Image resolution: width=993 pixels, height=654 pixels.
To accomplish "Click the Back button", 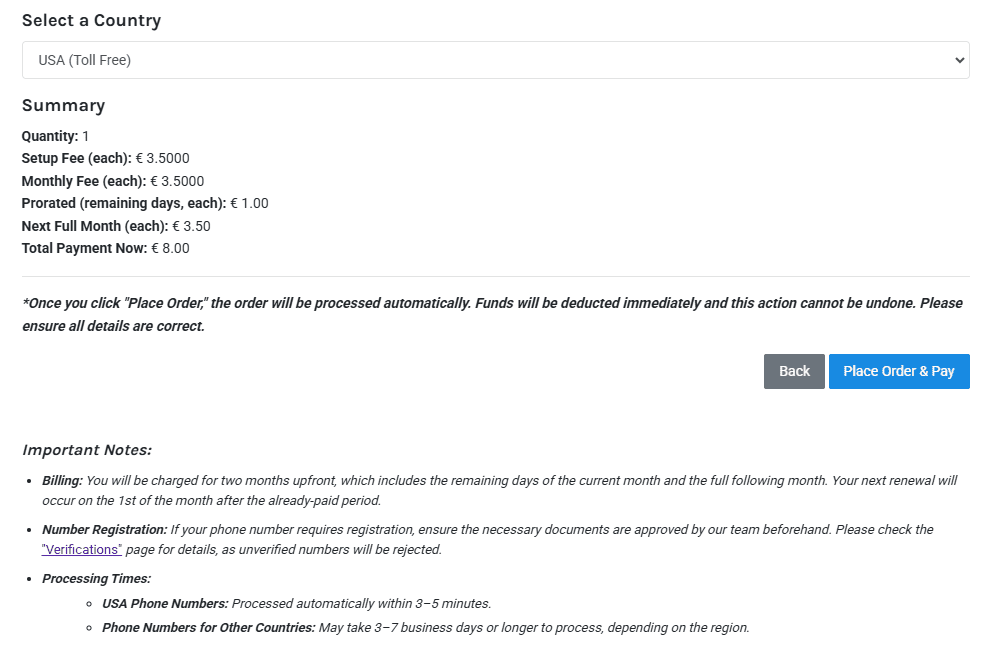I will pyautogui.click(x=794, y=371).
